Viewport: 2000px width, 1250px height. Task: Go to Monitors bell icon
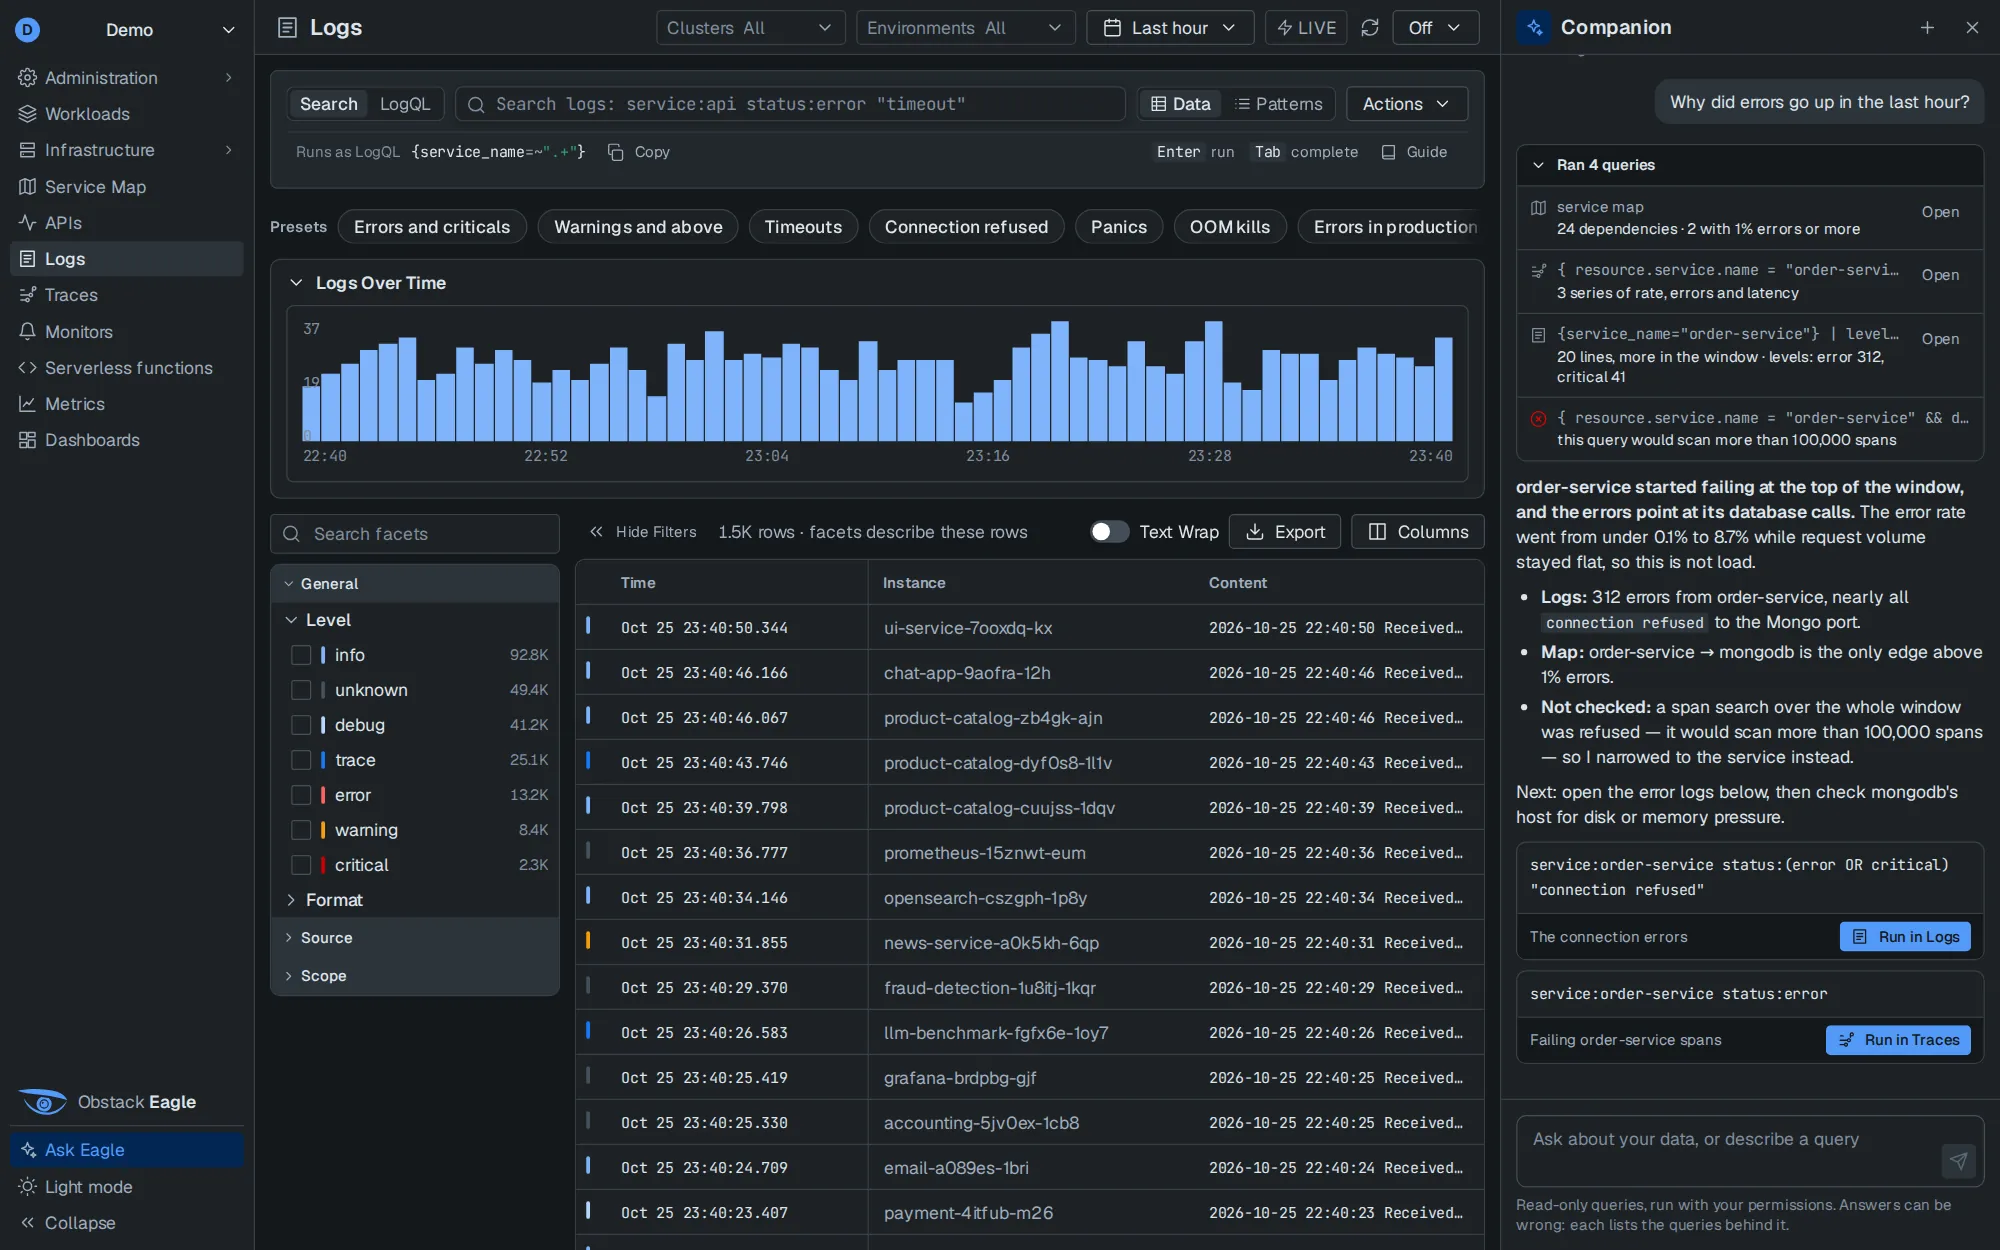pyautogui.click(x=127, y=332)
